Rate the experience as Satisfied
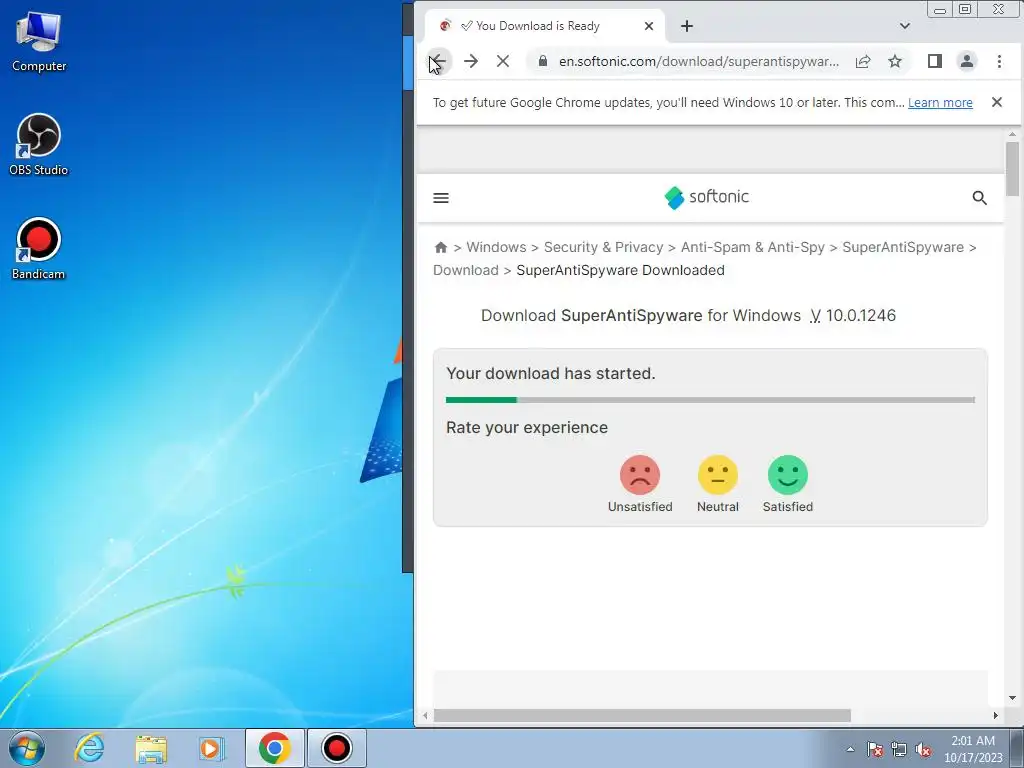The height and width of the screenshot is (768, 1024). click(x=788, y=484)
